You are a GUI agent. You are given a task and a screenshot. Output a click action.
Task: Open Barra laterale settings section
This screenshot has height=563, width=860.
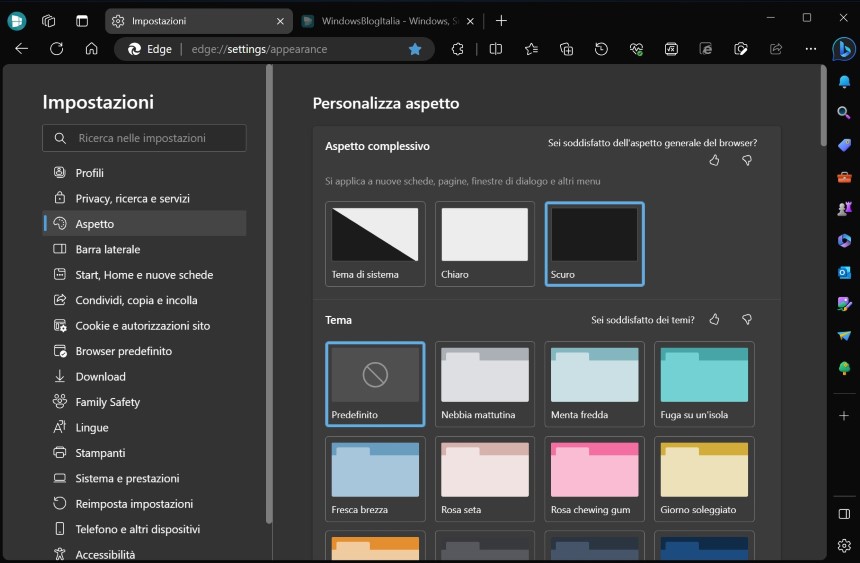(x=144, y=249)
